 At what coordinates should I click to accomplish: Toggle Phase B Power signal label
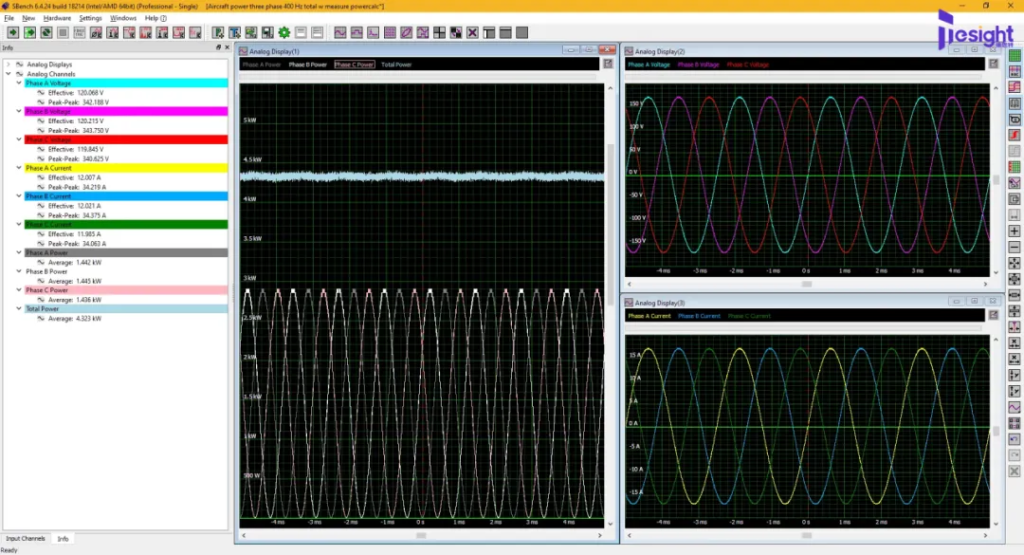pyautogui.click(x=308, y=65)
